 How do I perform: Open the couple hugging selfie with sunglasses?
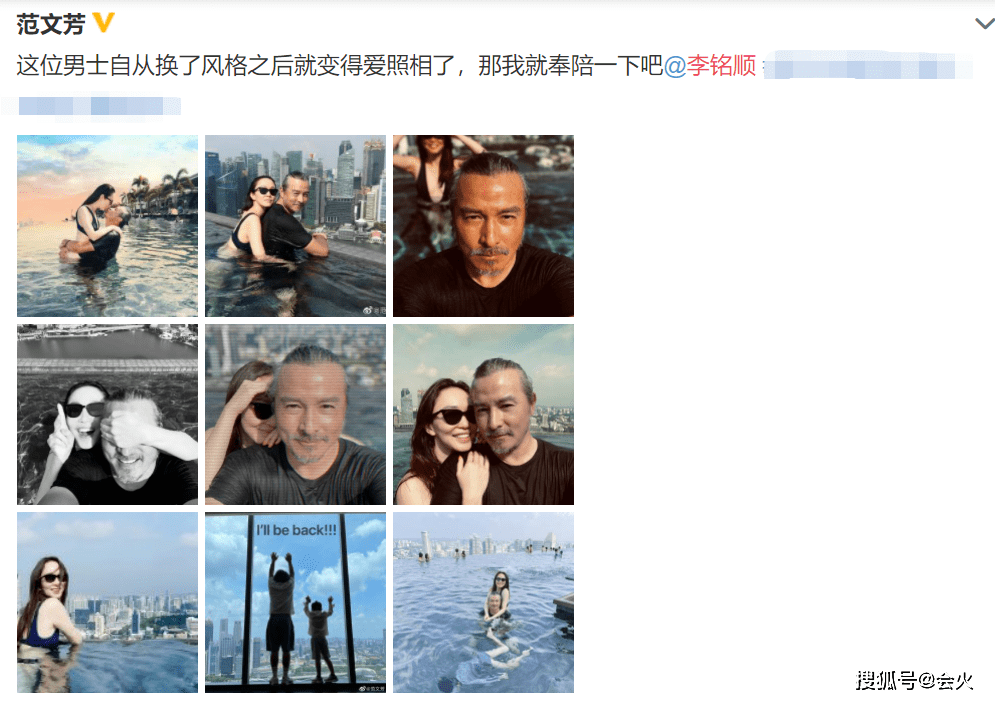click(x=483, y=414)
